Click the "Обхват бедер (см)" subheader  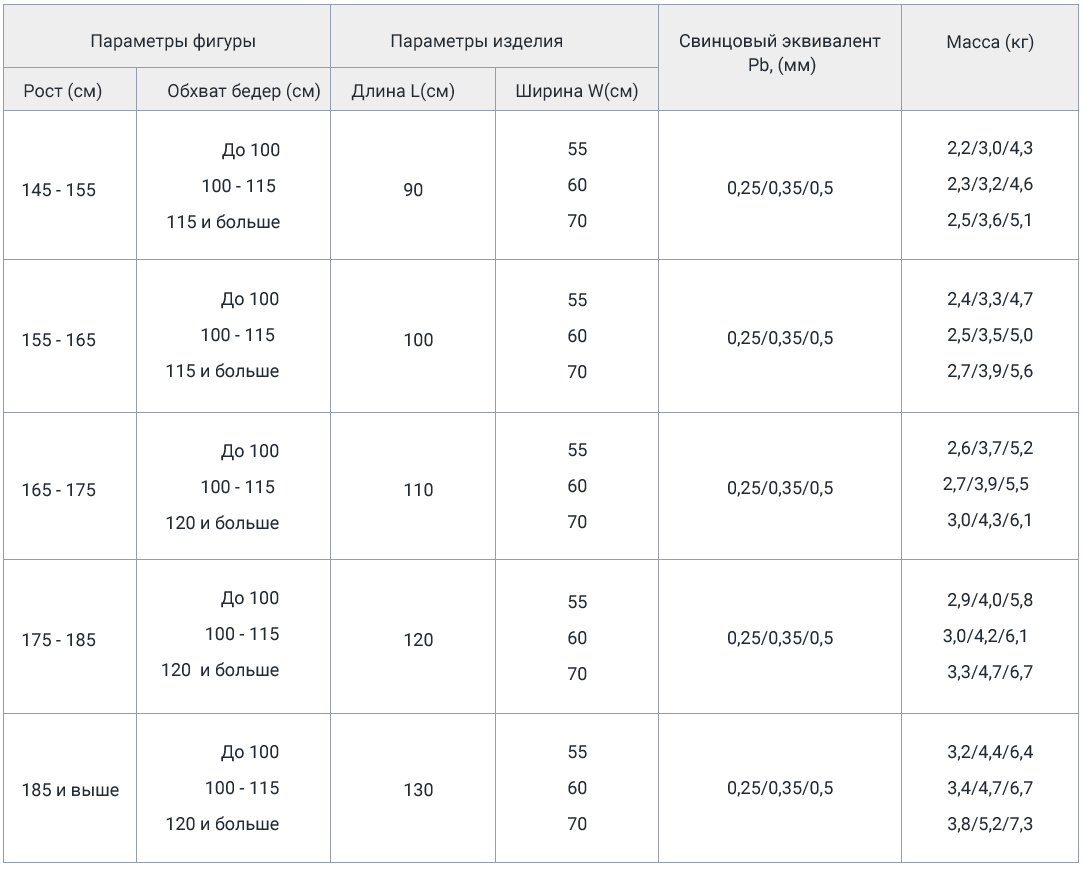[x=244, y=92]
